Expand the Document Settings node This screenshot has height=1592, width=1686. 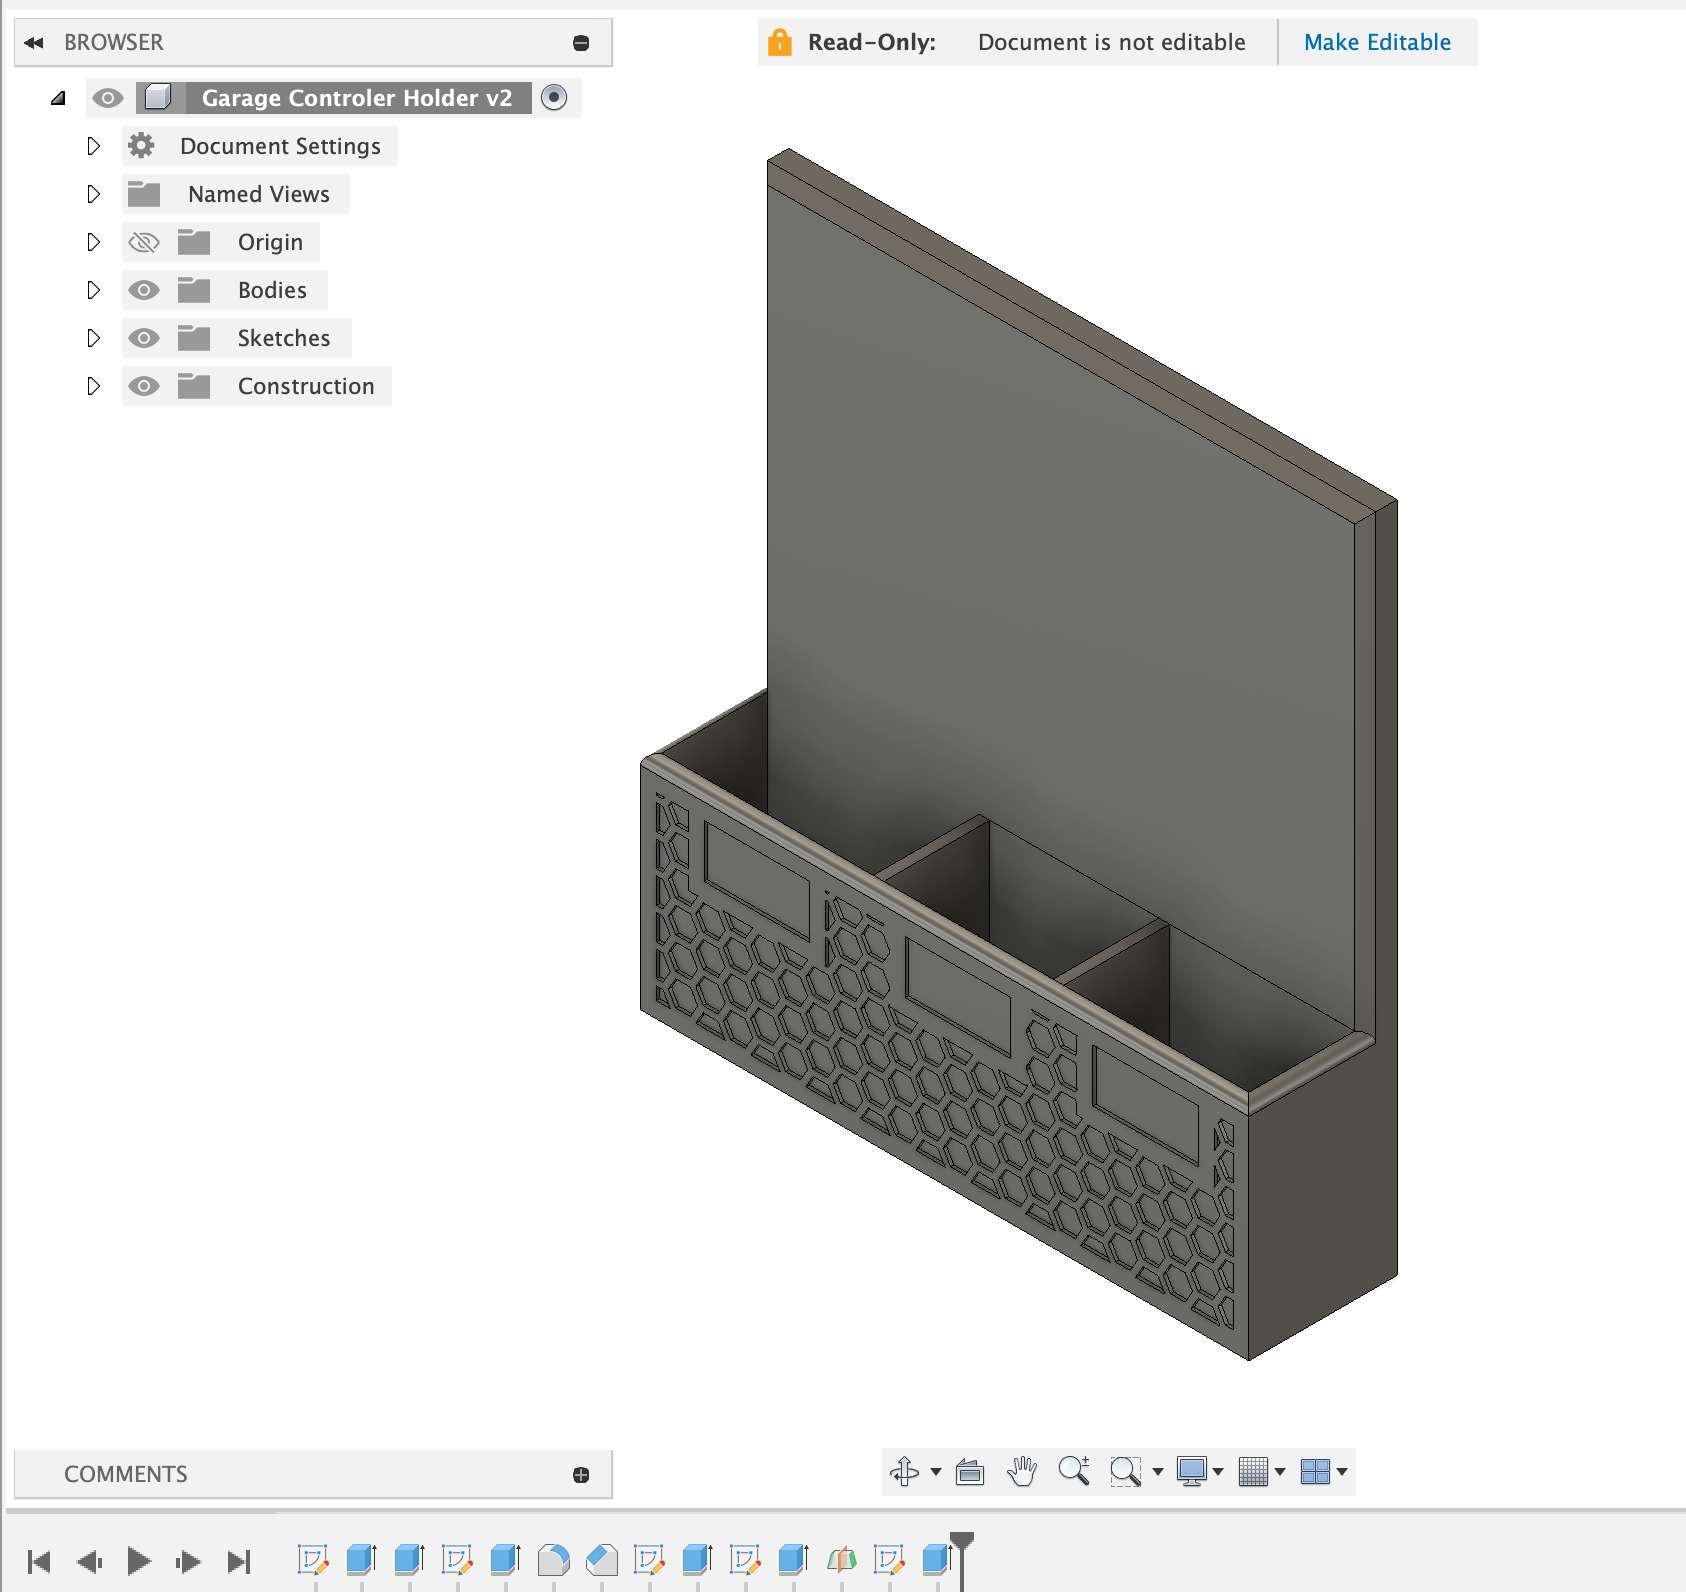94,146
